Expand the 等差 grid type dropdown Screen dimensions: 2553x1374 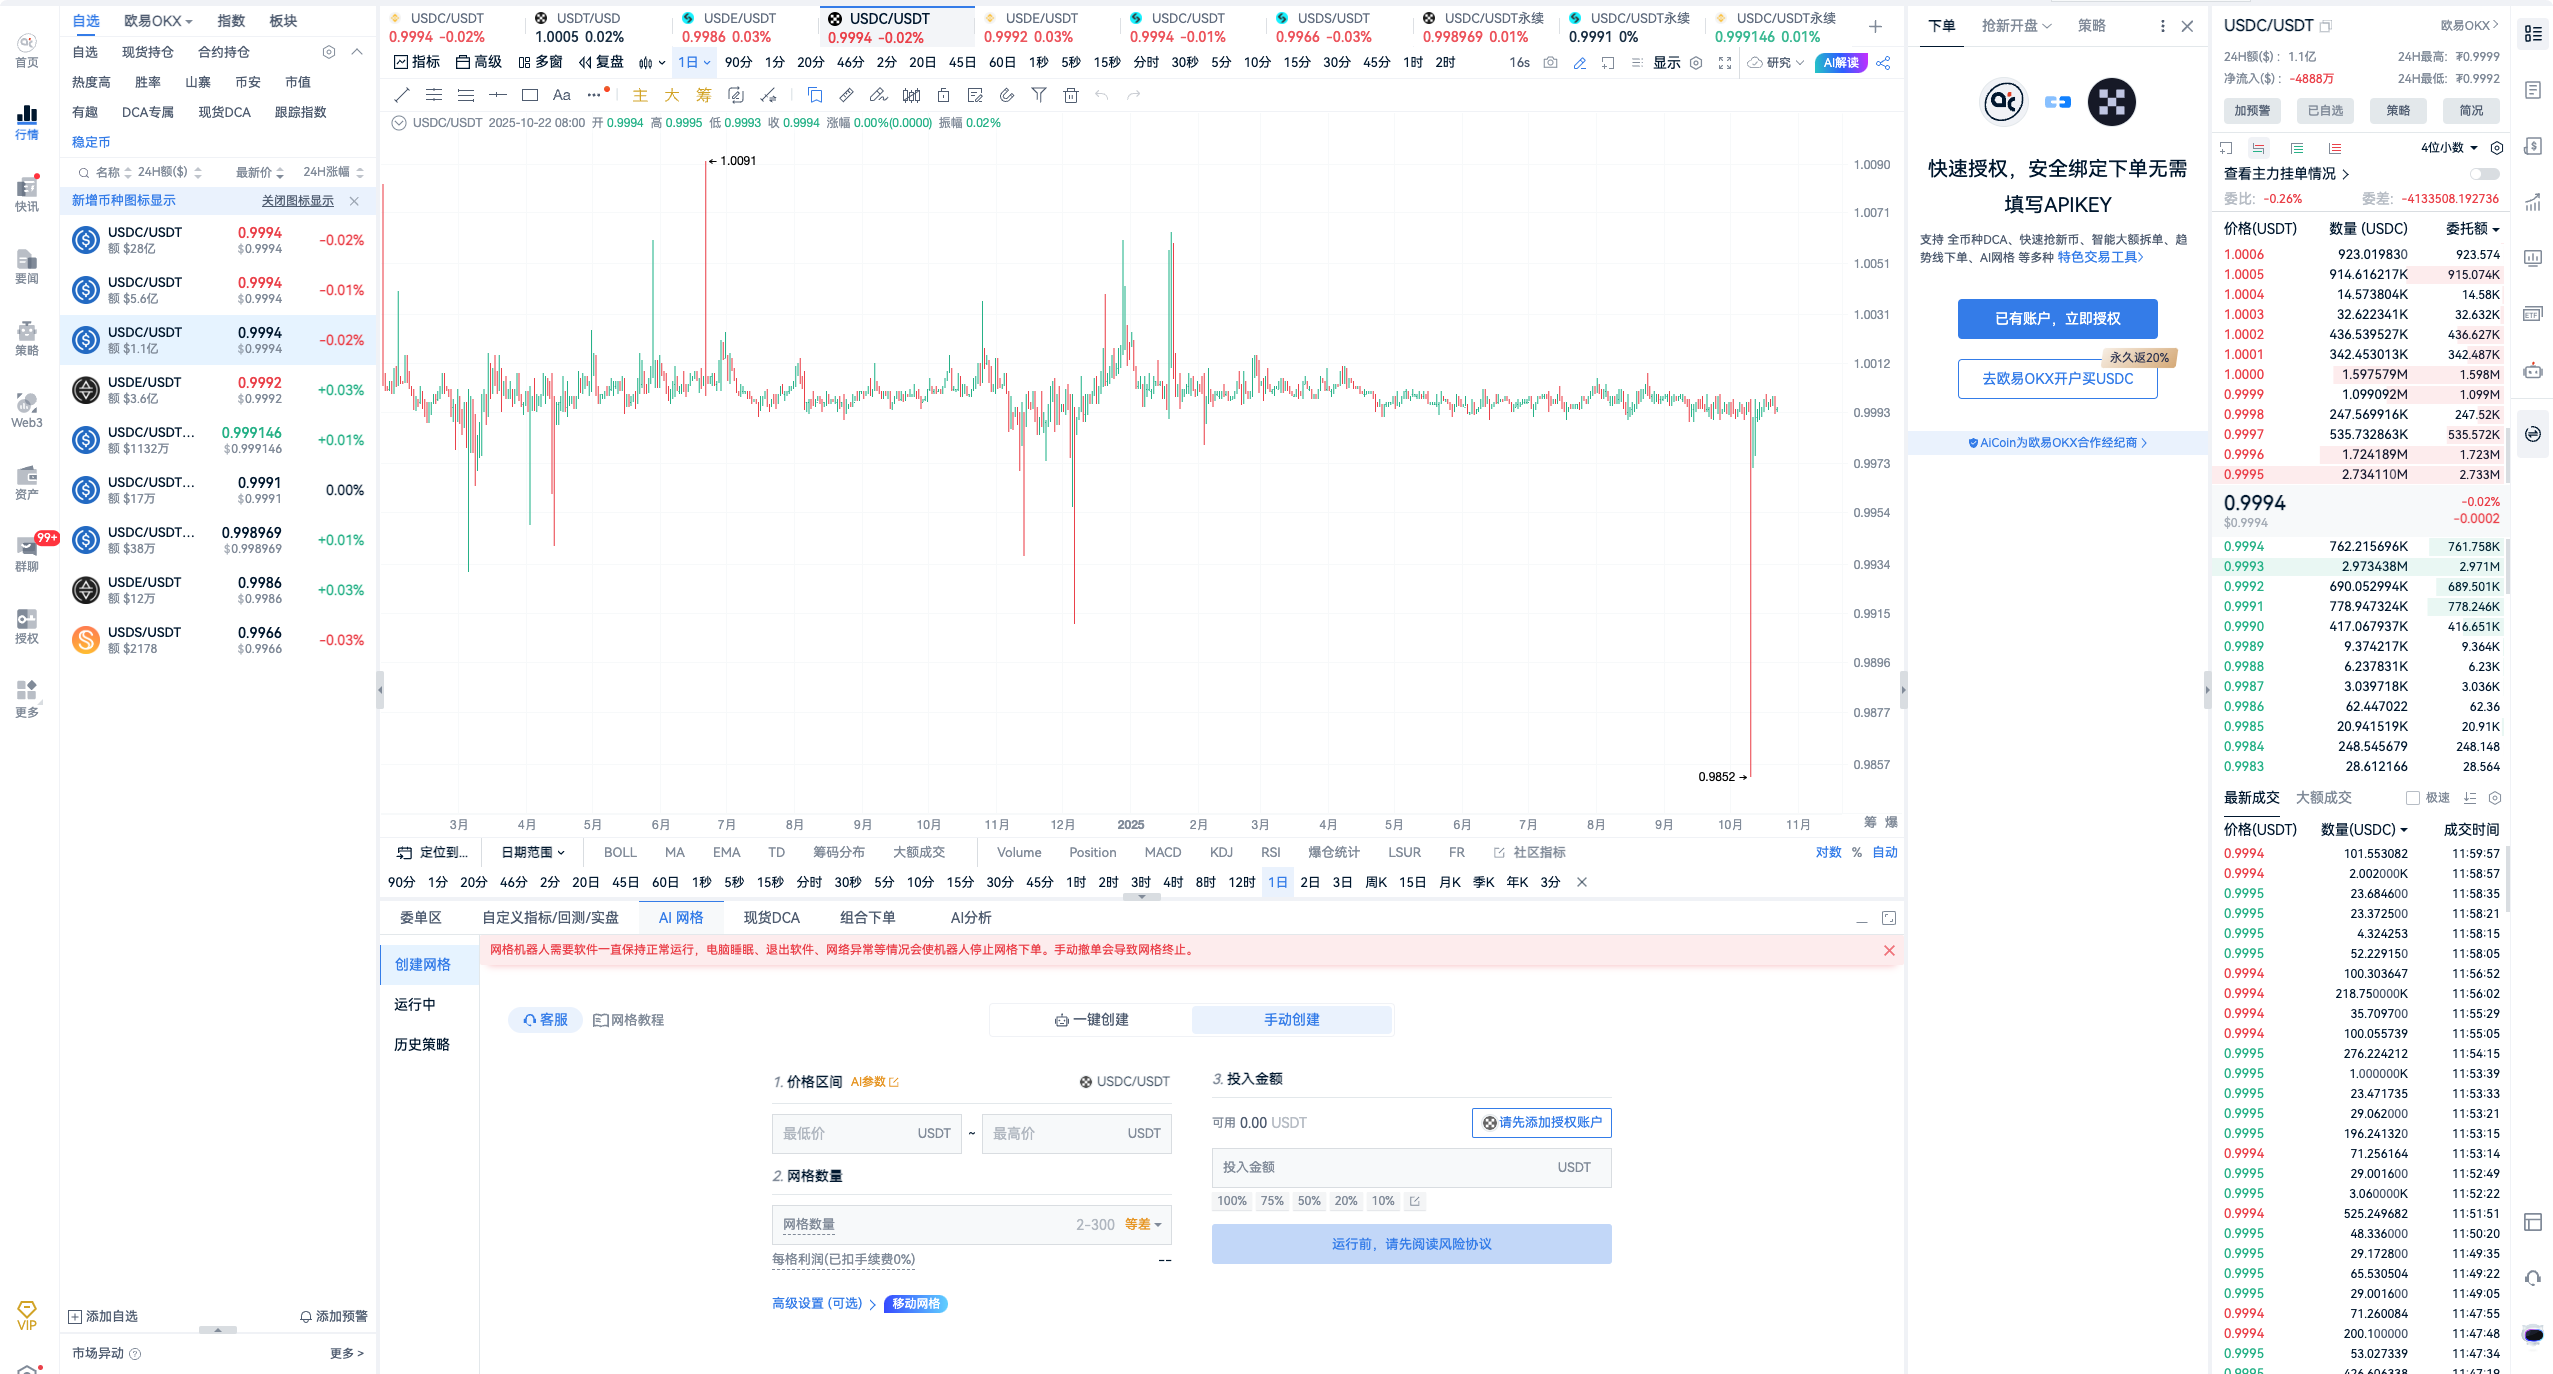[x=1143, y=1224]
